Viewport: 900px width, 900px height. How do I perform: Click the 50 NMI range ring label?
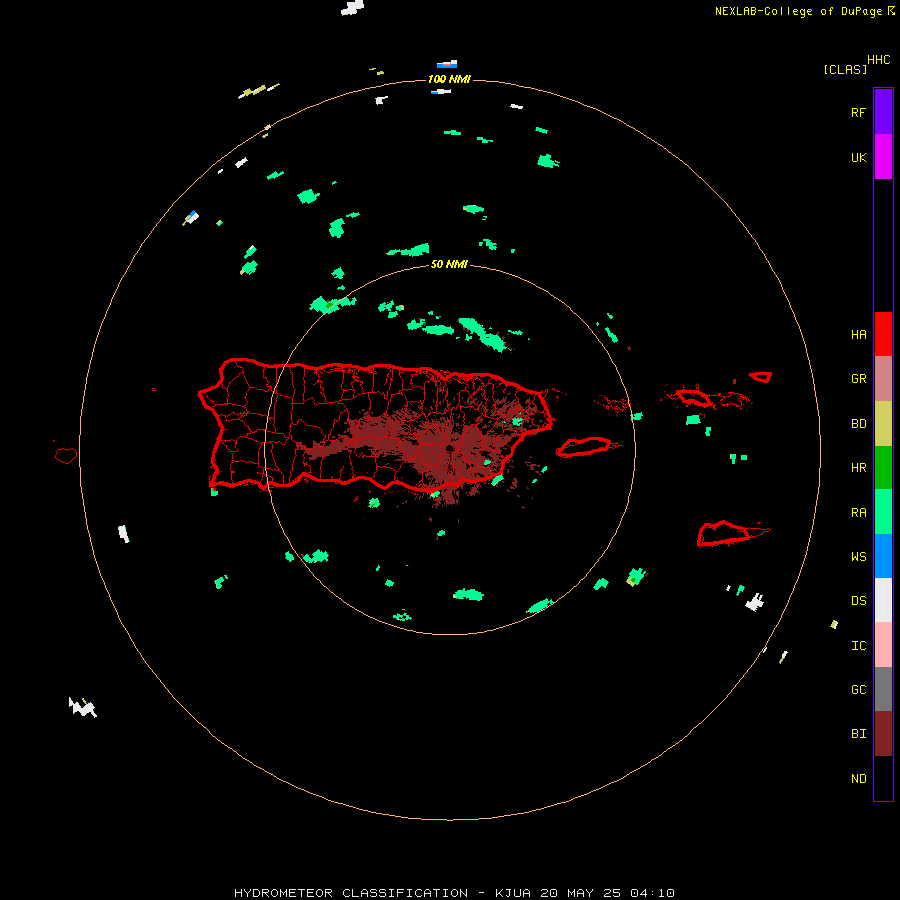(x=449, y=264)
